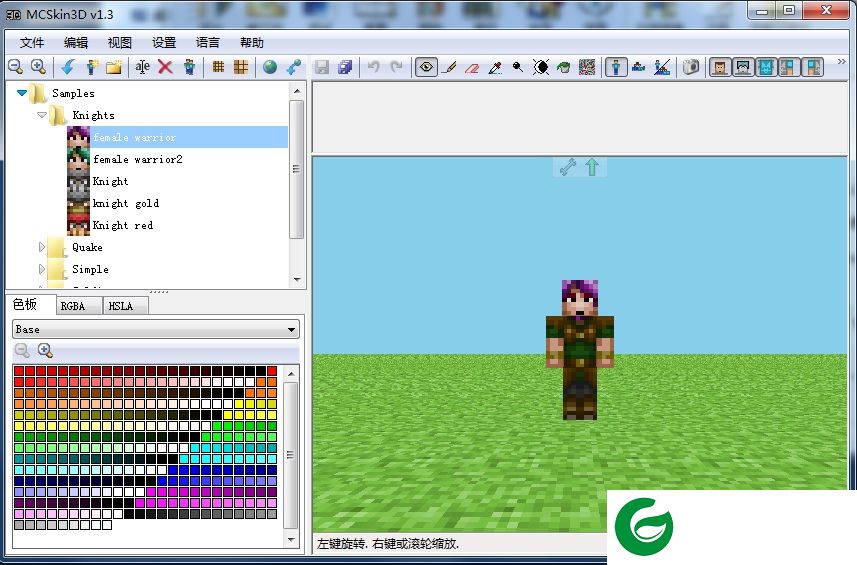Switch to the RGBA tab

(79, 306)
